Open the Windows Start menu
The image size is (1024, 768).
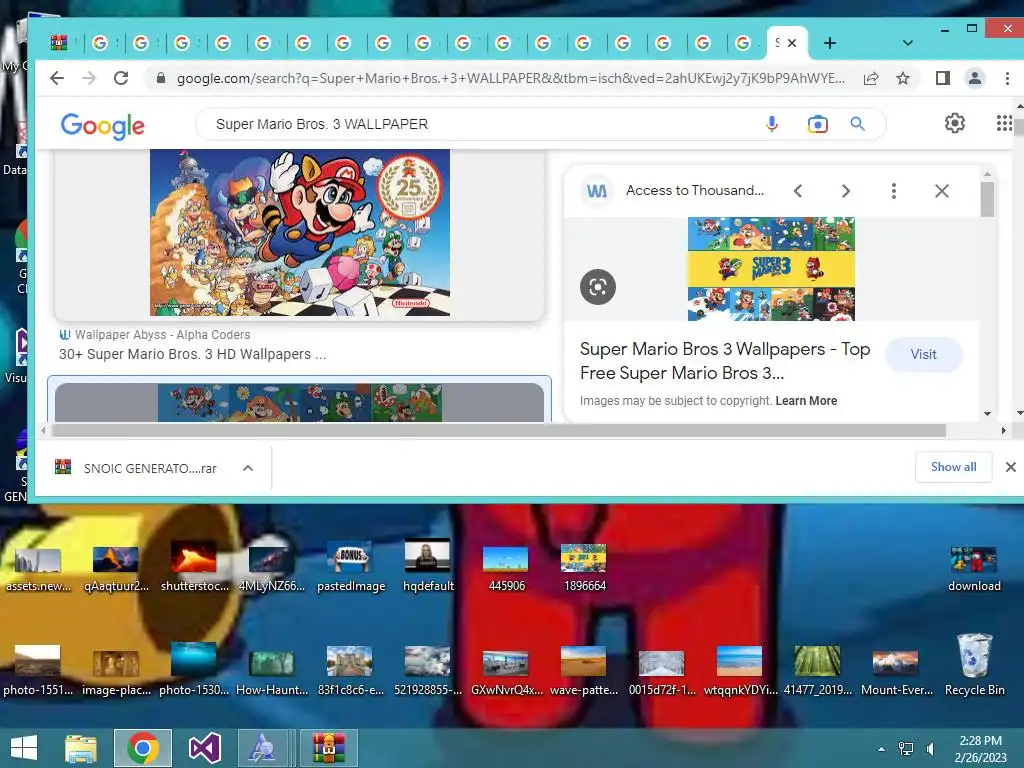(x=24, y=748)
